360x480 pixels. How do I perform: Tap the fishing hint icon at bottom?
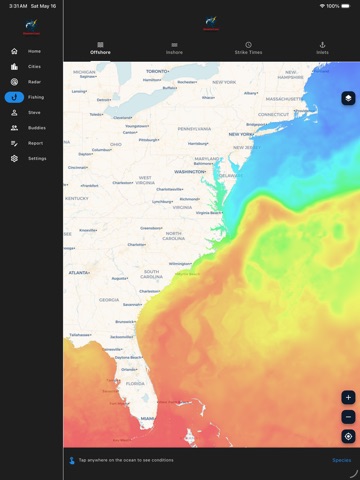[72, 460]
